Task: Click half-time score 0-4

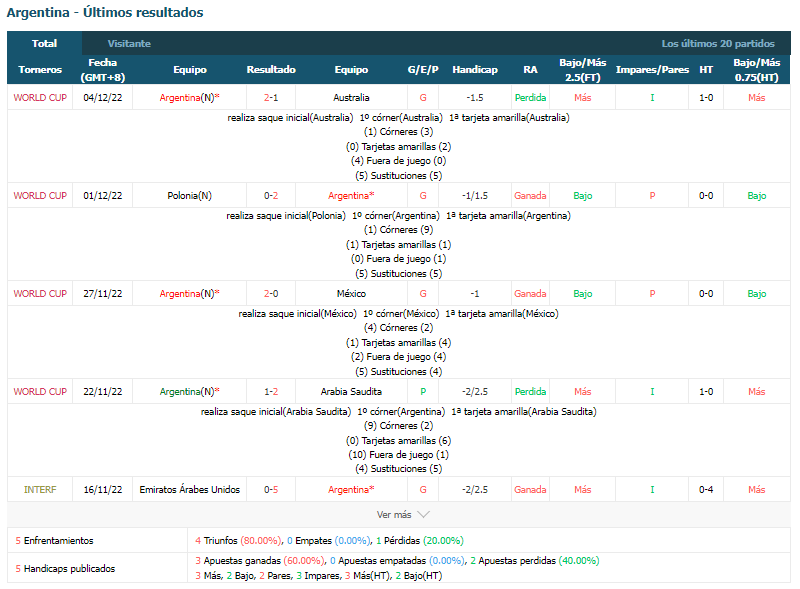Action: (706, 489)
